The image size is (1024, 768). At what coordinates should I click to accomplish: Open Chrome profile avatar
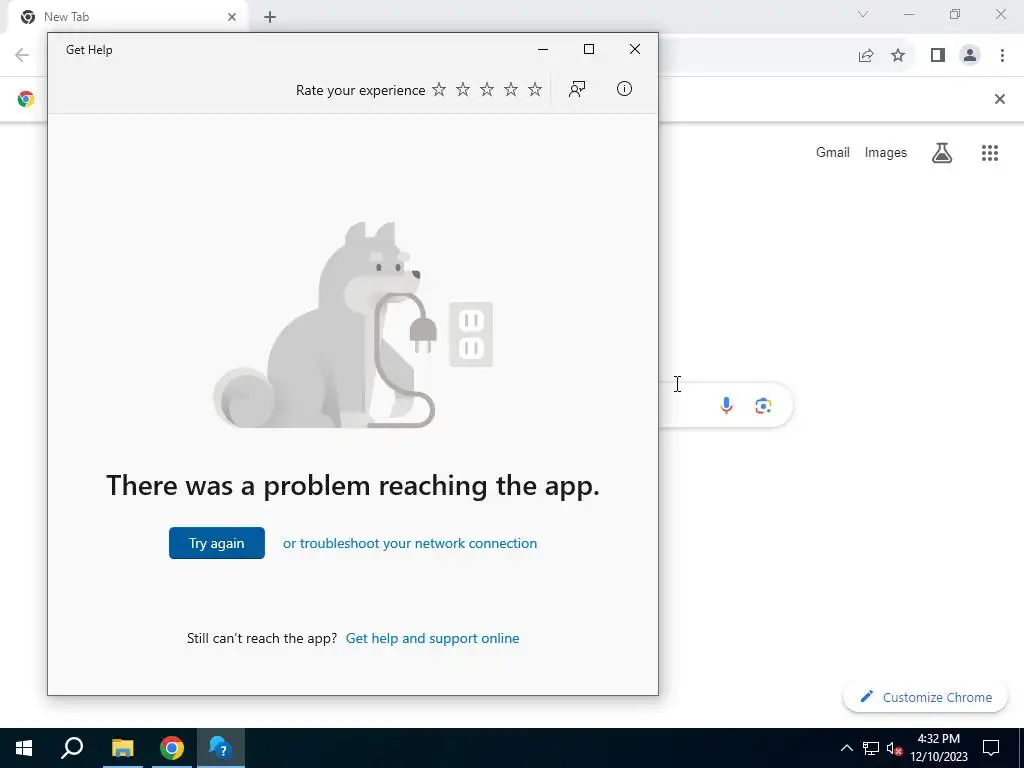970,56
